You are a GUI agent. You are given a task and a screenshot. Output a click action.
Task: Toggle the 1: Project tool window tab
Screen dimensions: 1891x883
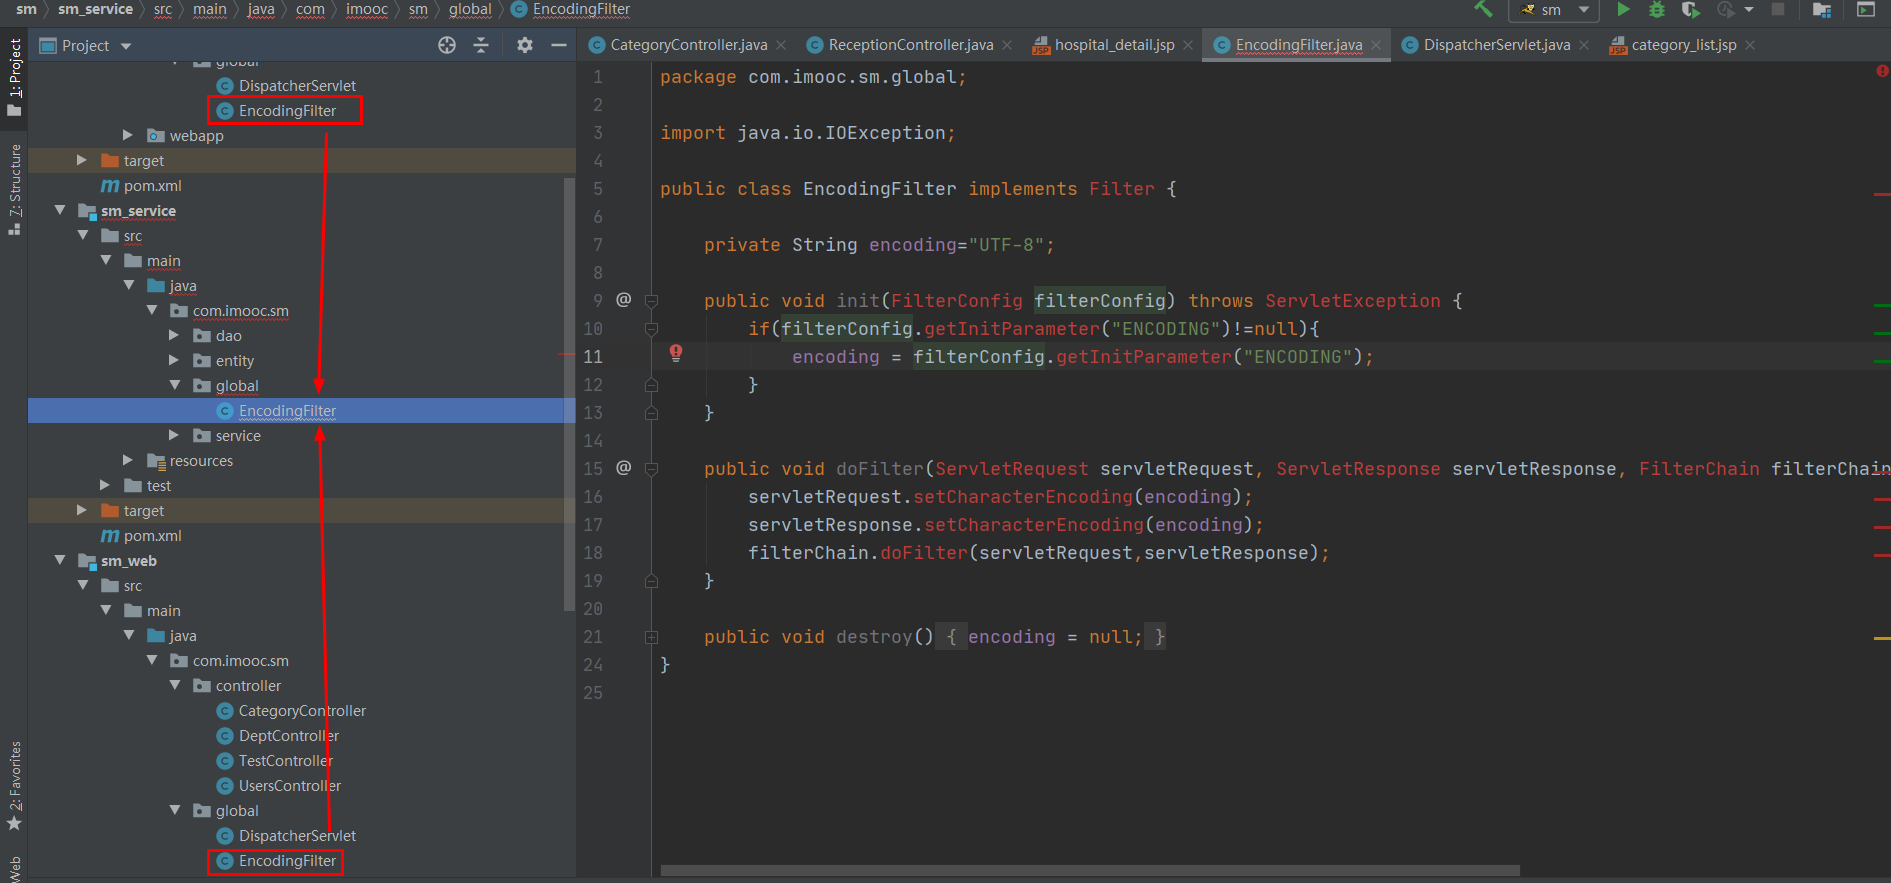click(14, 78)
